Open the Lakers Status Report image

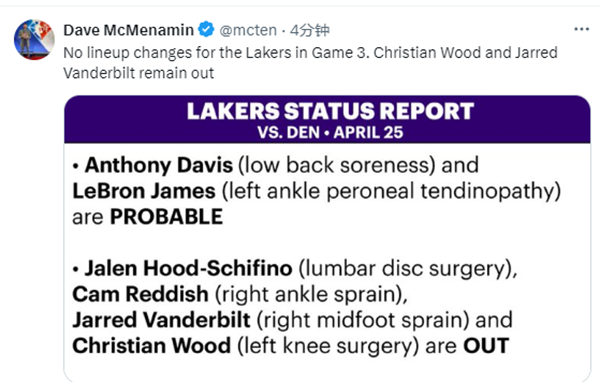point(327,238)
